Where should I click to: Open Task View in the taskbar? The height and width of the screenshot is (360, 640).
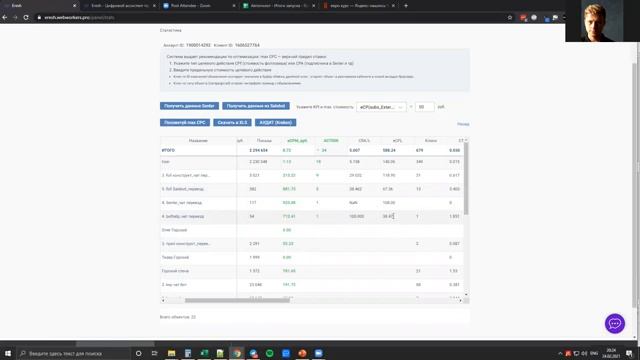154,353
